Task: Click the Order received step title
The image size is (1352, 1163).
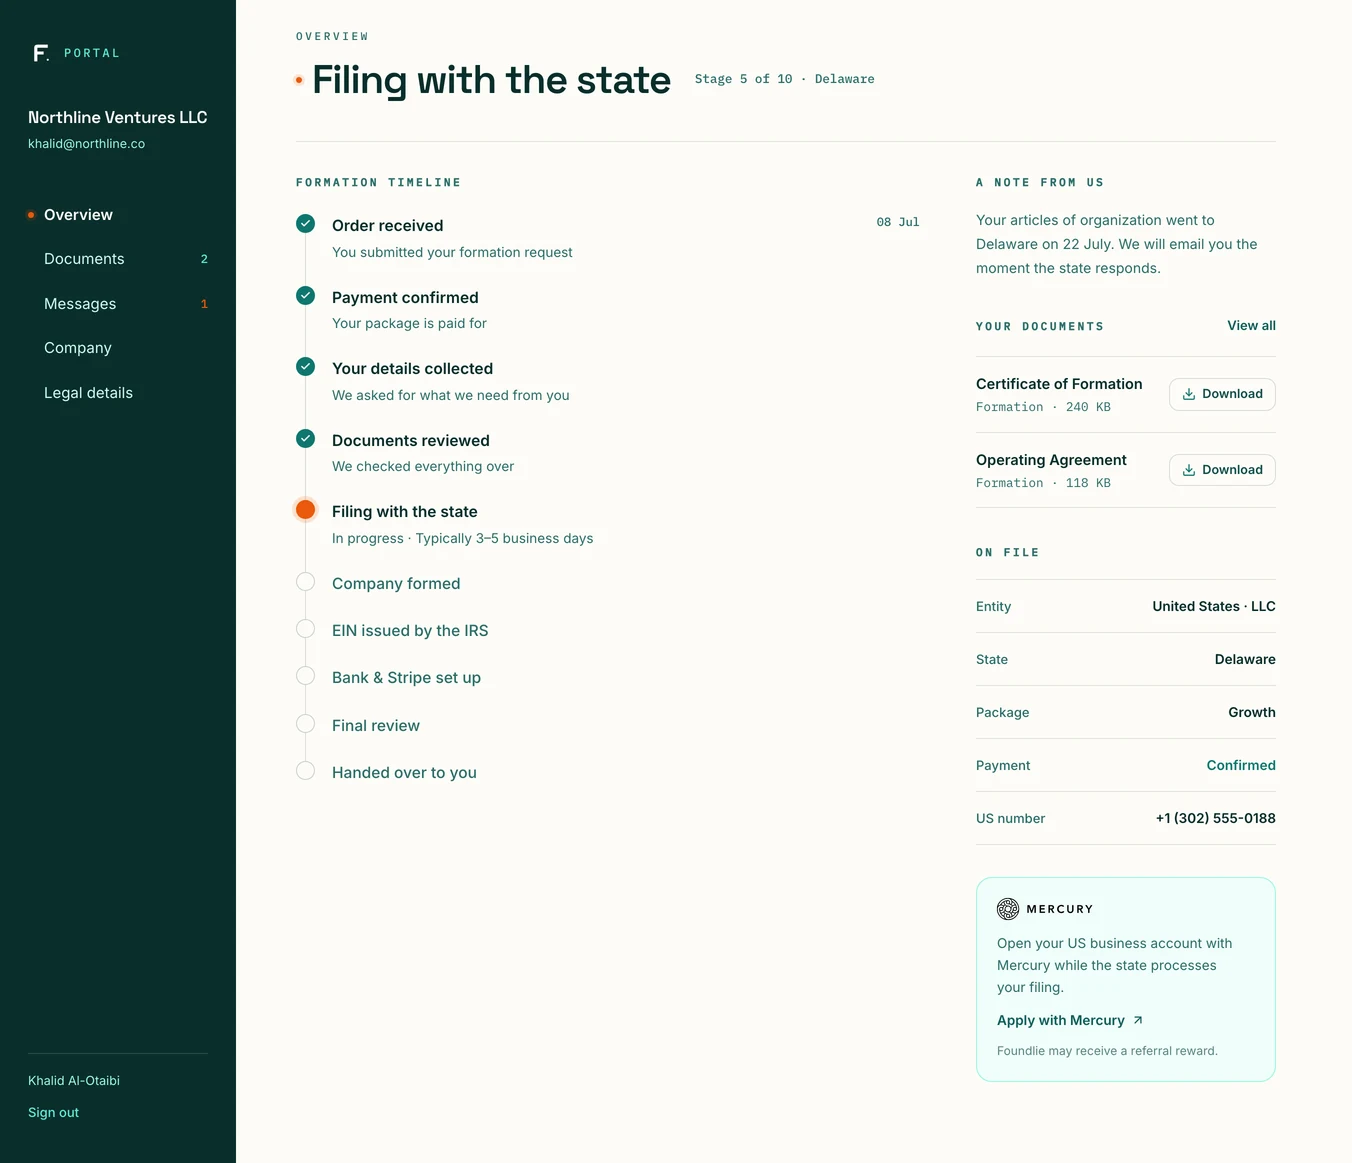Action: [x=388, y=226]
